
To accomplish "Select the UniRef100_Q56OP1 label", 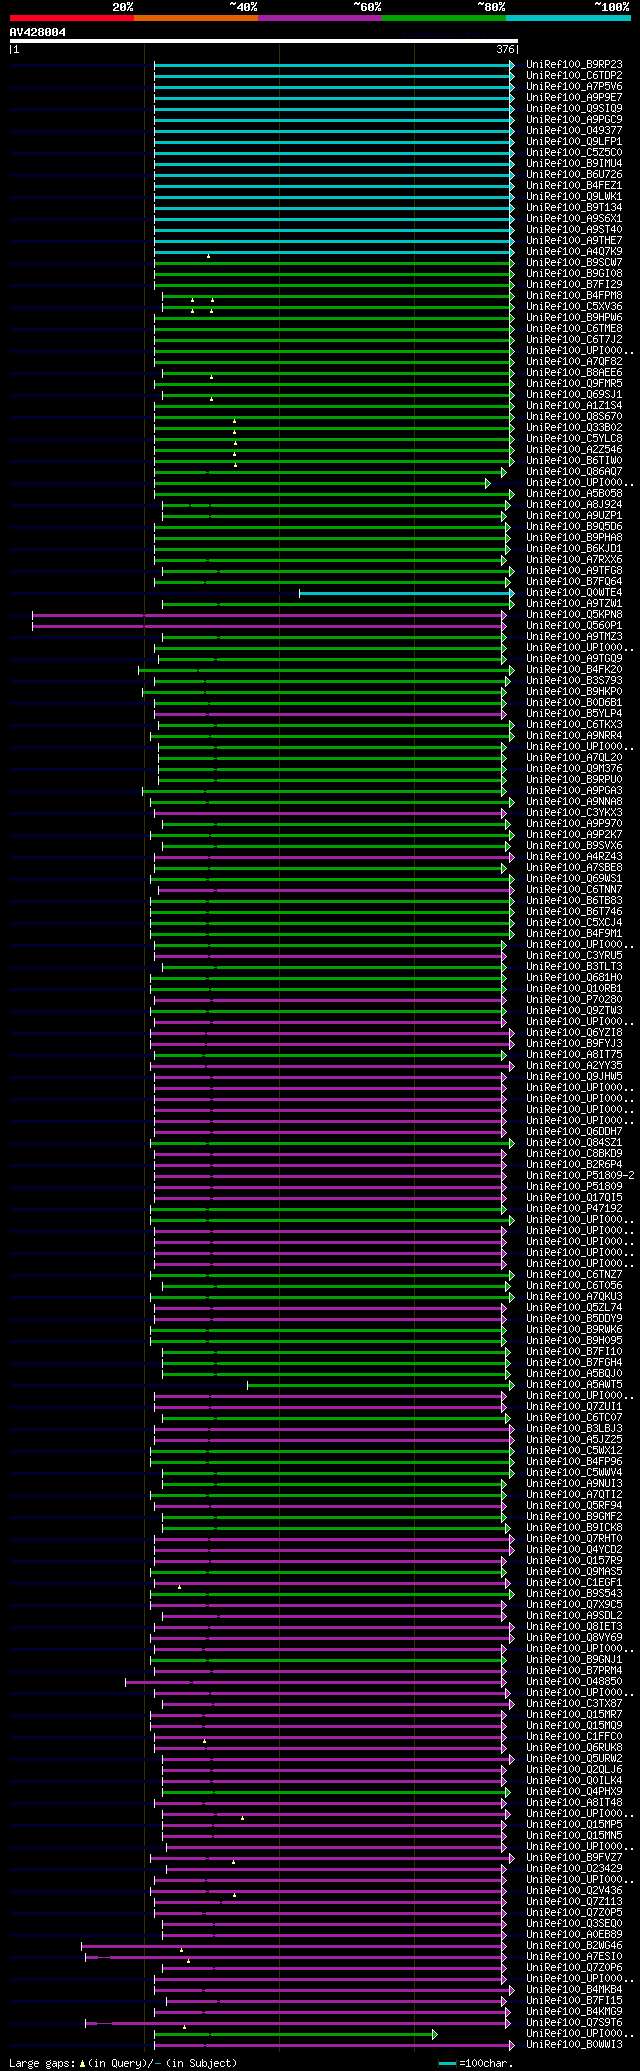I will (574, 626).
